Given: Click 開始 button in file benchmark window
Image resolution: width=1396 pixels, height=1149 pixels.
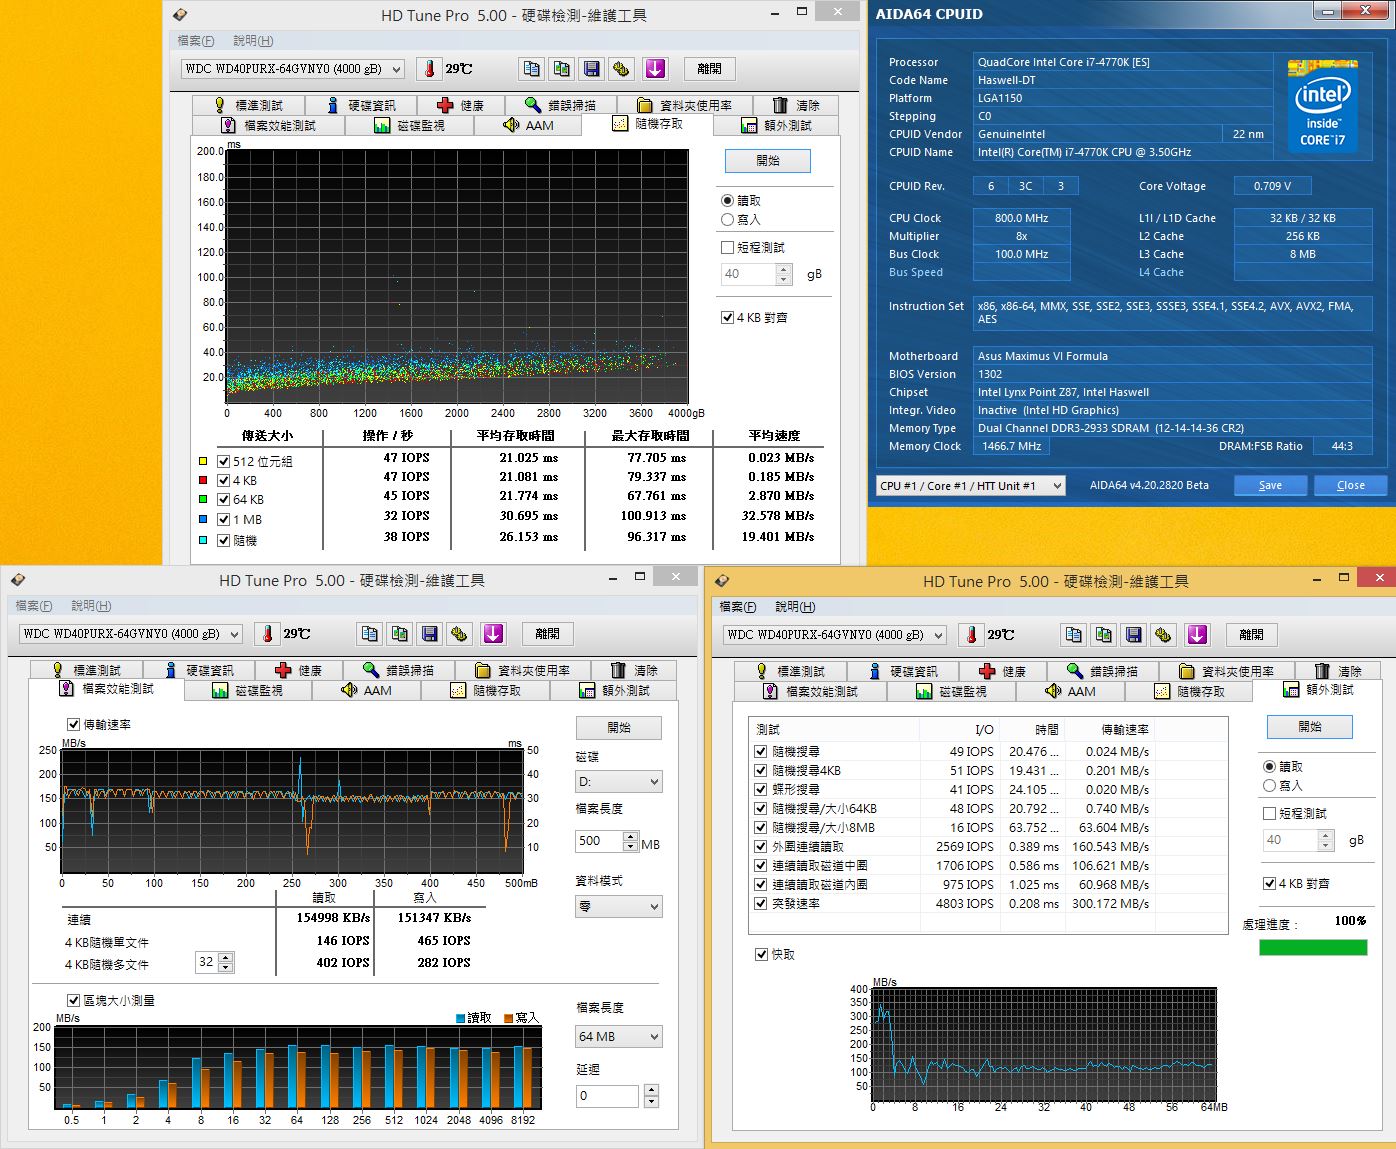Looking at the screenshot, I should pos(619,728).
